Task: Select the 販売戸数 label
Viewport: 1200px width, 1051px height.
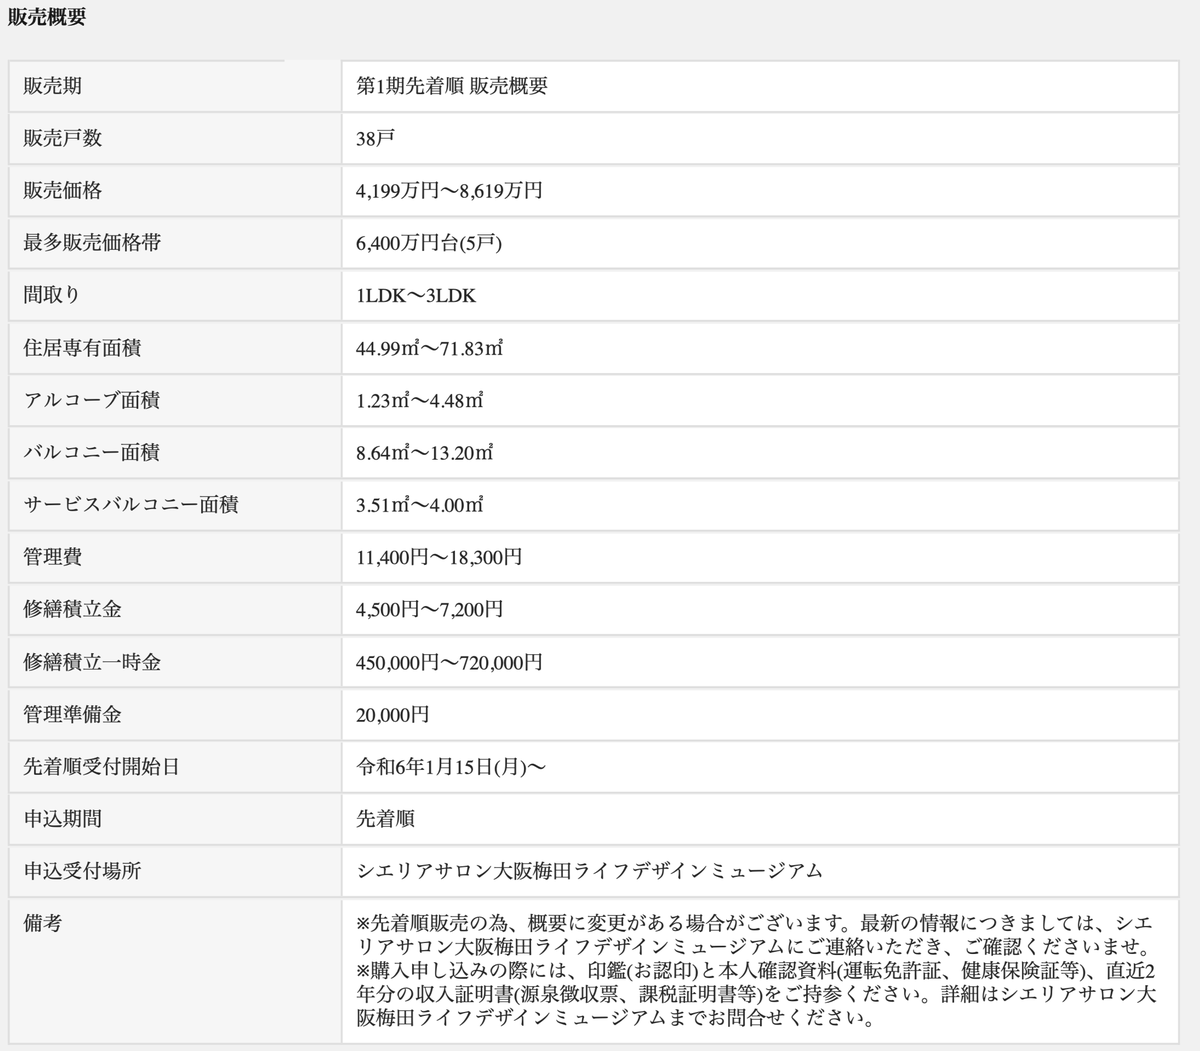Action: [x=63, y=138]
